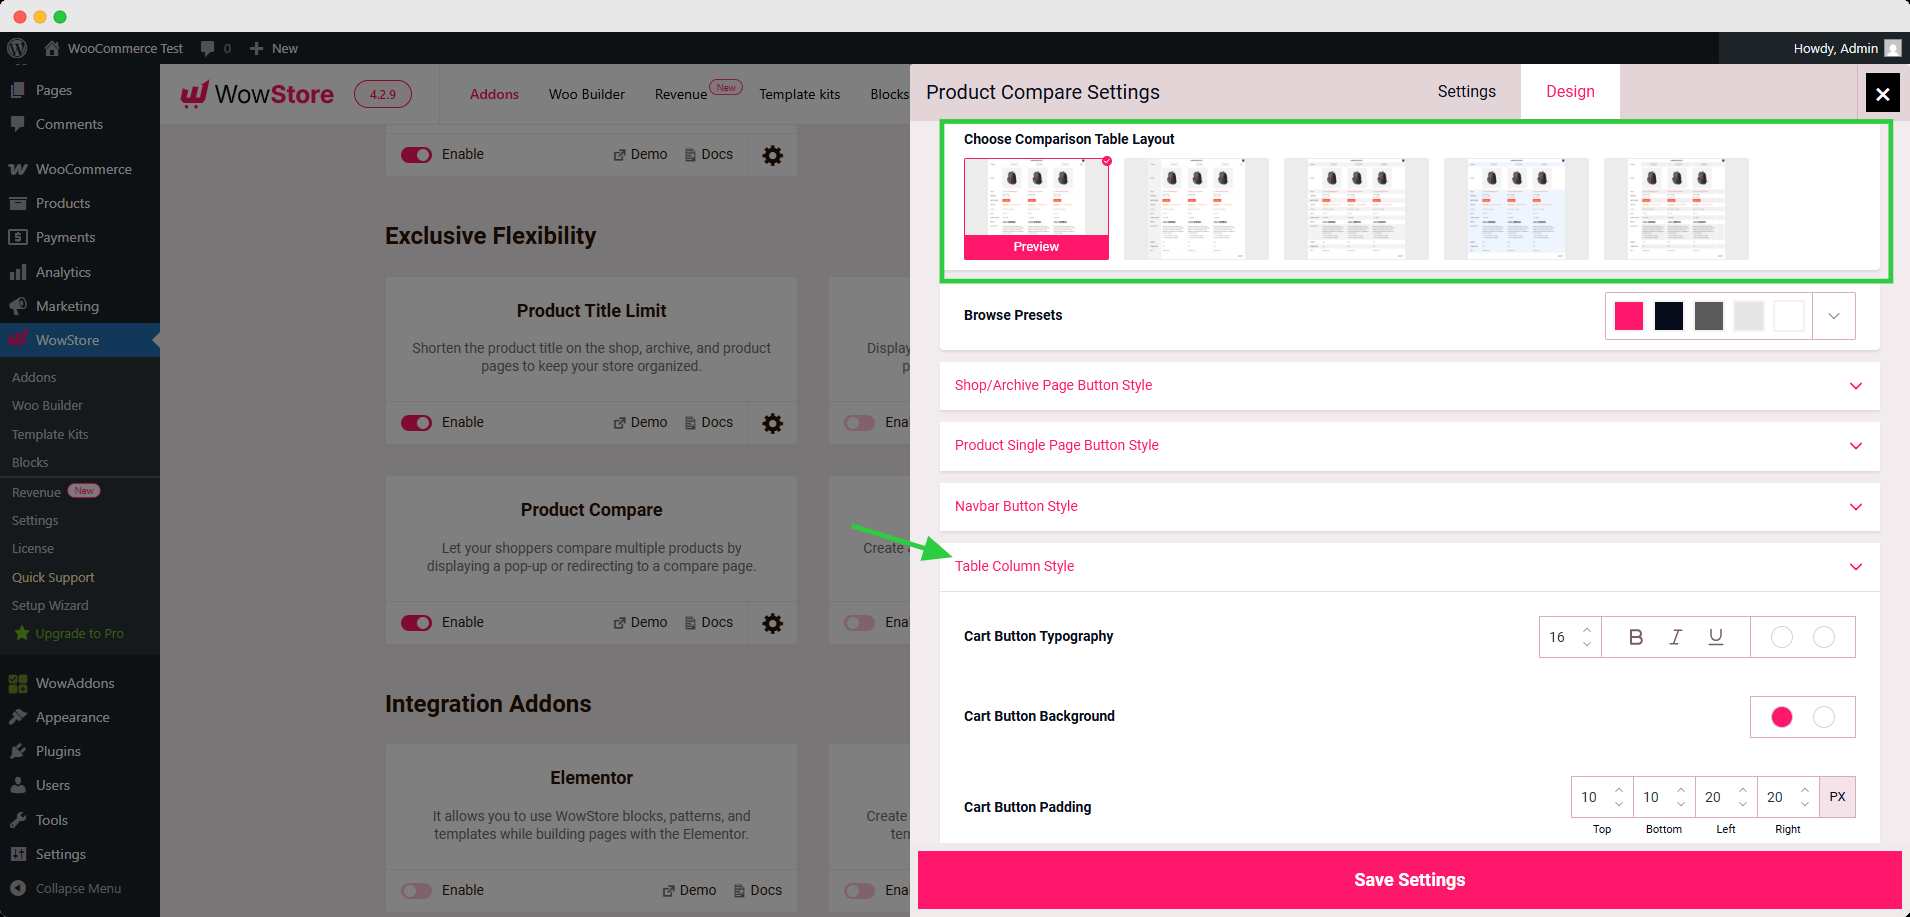This screenshot has width=1910, height=917.
Task: Expand Product Single Page Button Style section
Action: coord(1409,446)
